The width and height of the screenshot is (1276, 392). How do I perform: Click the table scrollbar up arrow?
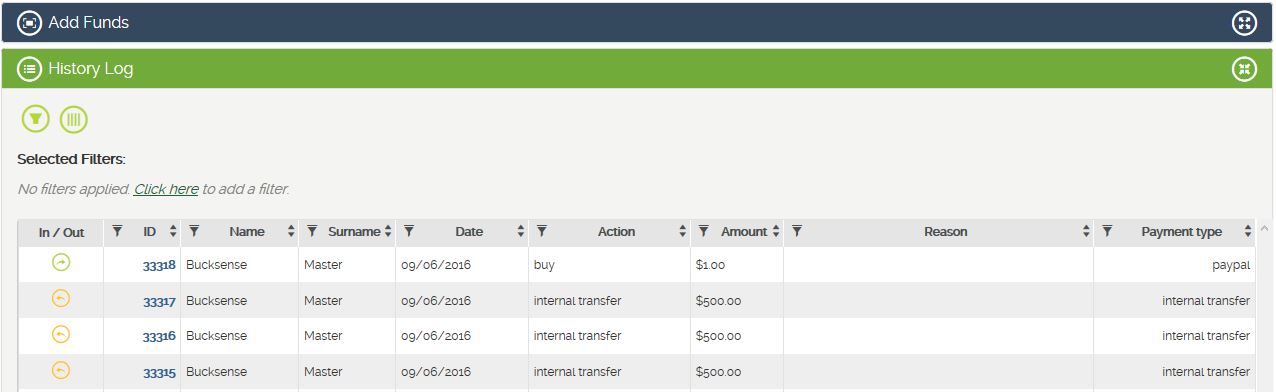tap(1263, 229)
